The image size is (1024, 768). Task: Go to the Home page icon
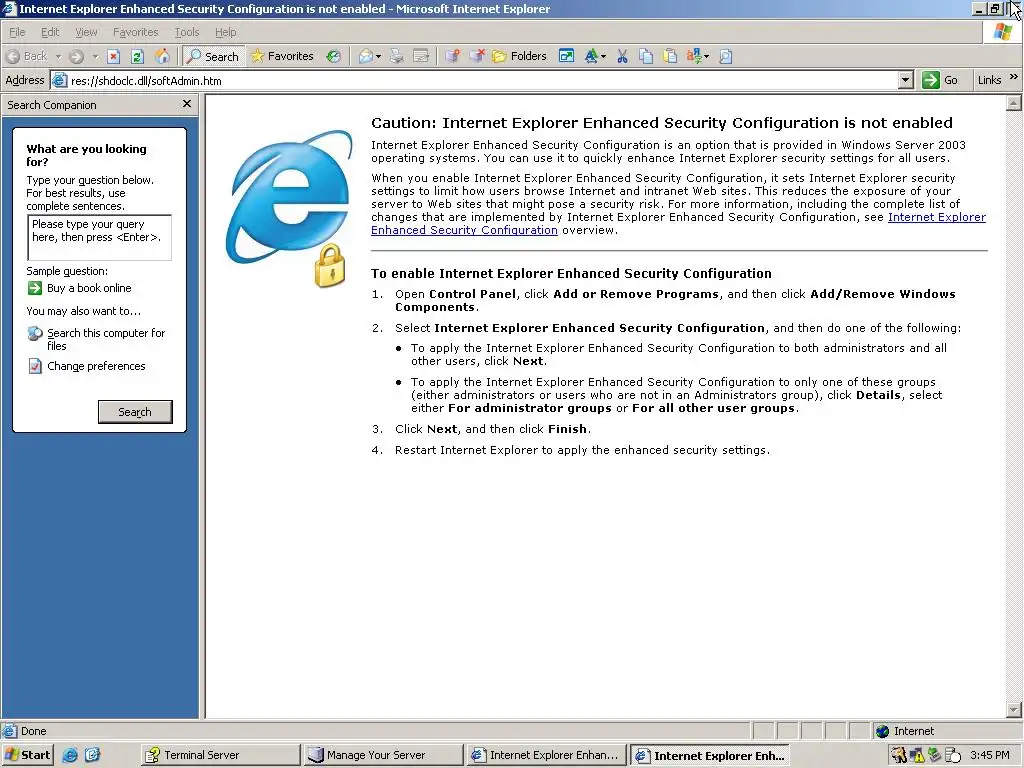click(162, 57)
